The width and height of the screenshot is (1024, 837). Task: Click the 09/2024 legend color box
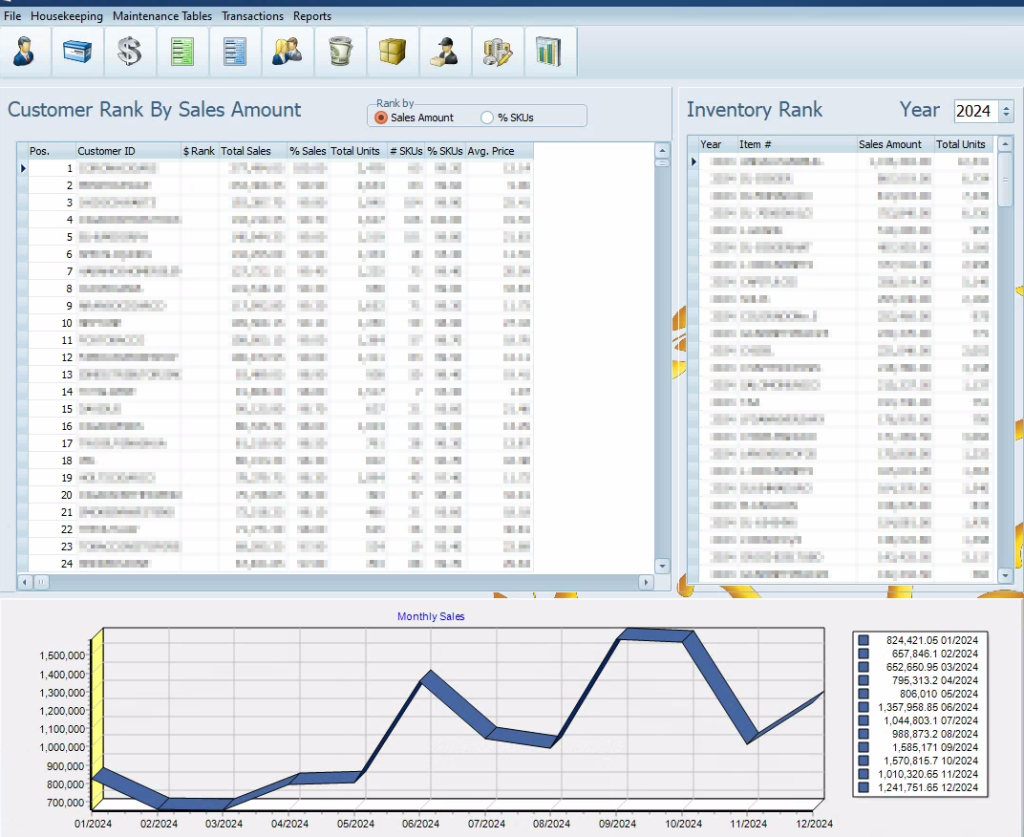pyautogui.click(x=863, y=746)
